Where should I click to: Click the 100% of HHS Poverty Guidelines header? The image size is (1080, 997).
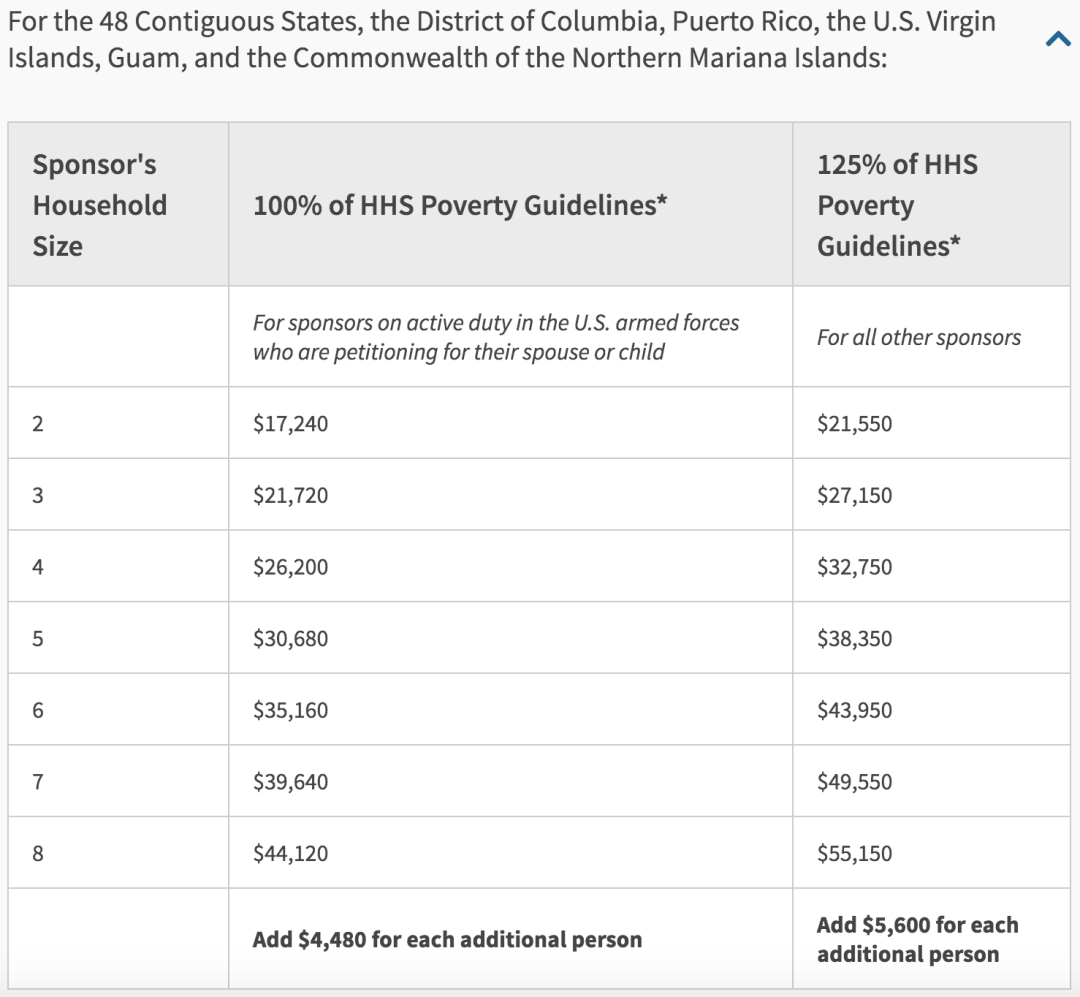click(460, 205)
